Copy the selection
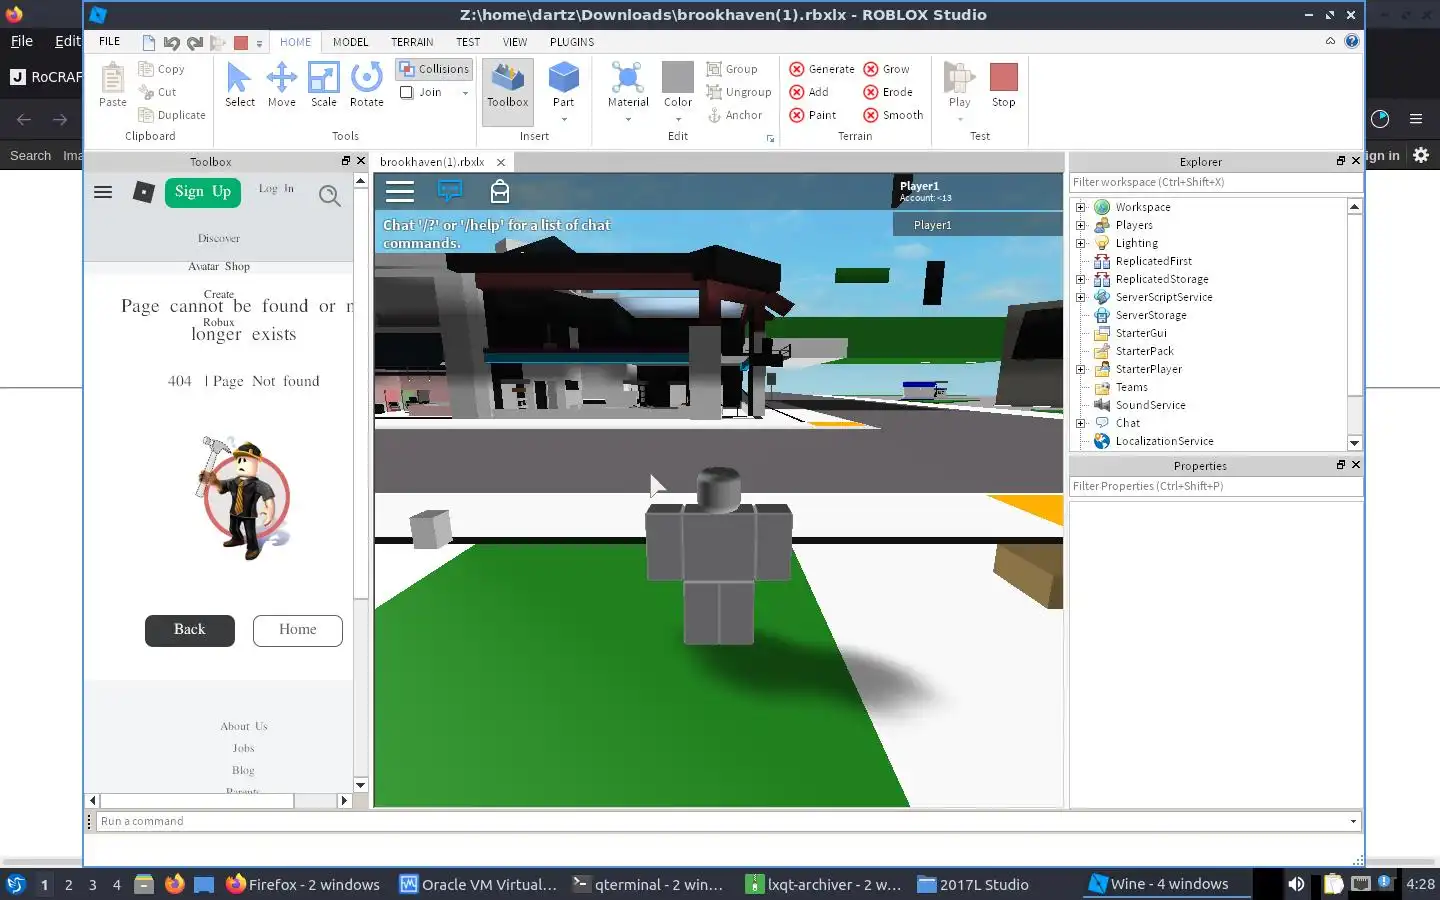1440x900 pixels. pyautogui.click(x=162, y=69)
